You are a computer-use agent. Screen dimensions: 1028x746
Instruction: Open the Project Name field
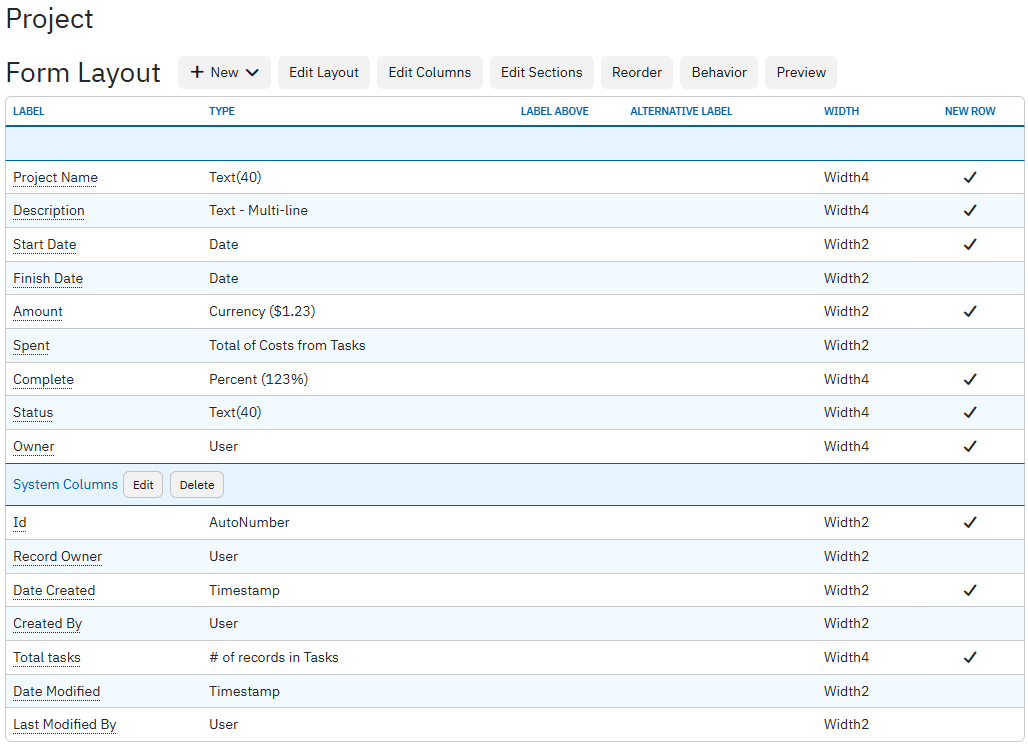tap(56, 178)
